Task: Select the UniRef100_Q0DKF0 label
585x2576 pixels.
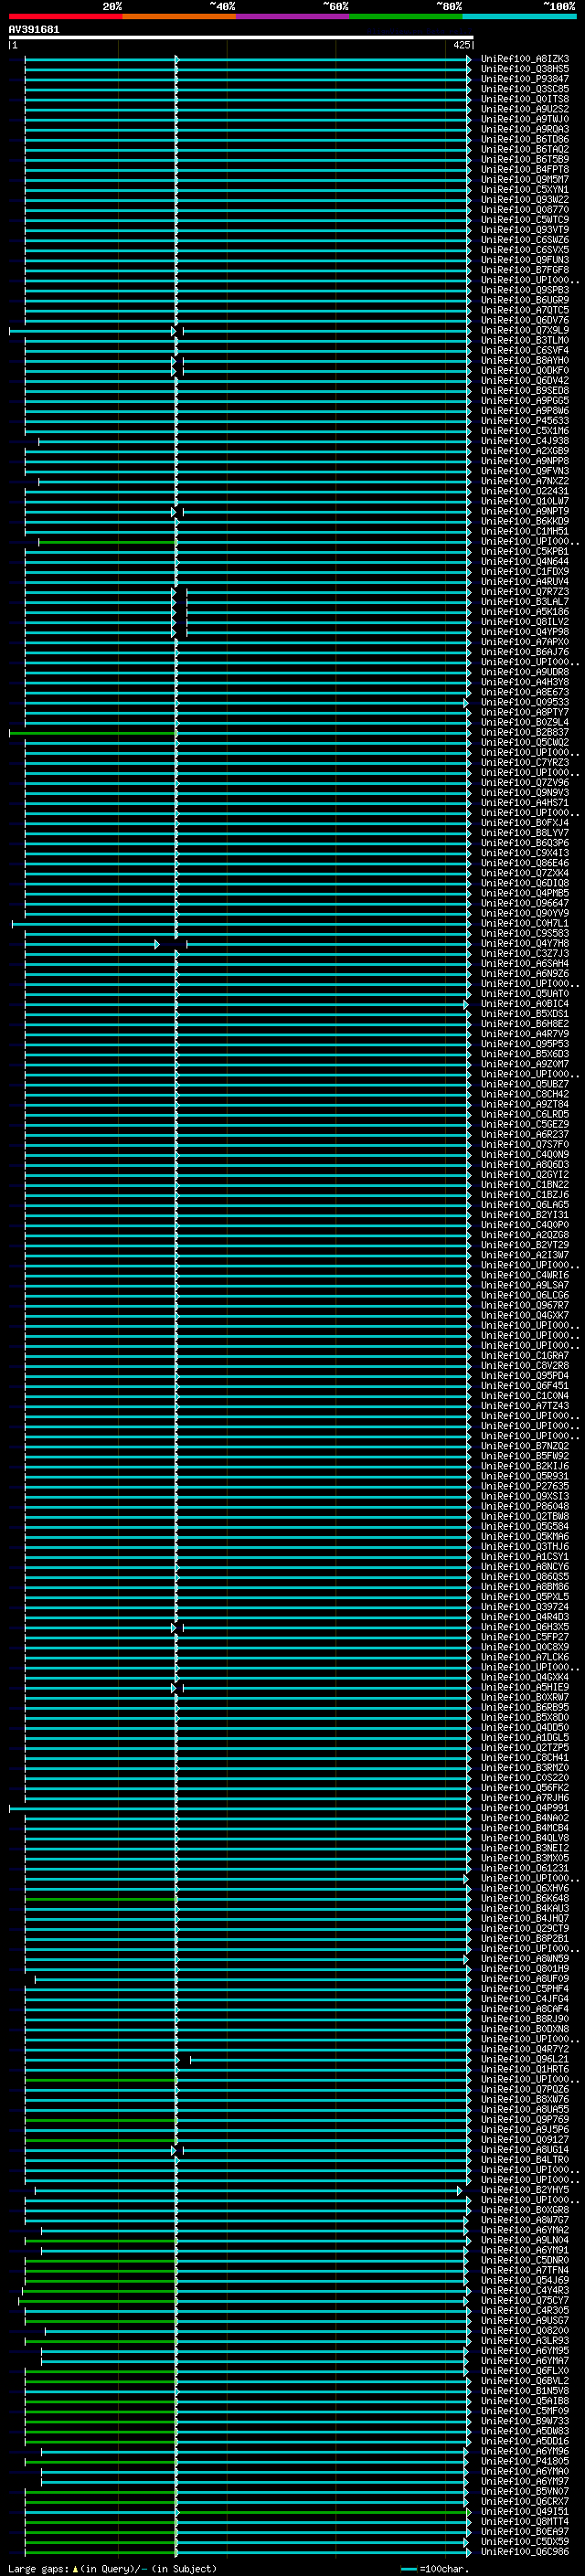Action: click(525, 371)
